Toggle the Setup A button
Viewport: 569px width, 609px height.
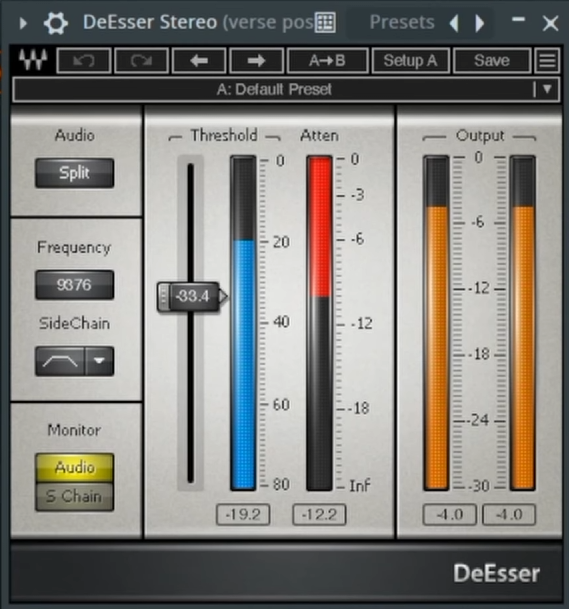[x=411, y=61]
